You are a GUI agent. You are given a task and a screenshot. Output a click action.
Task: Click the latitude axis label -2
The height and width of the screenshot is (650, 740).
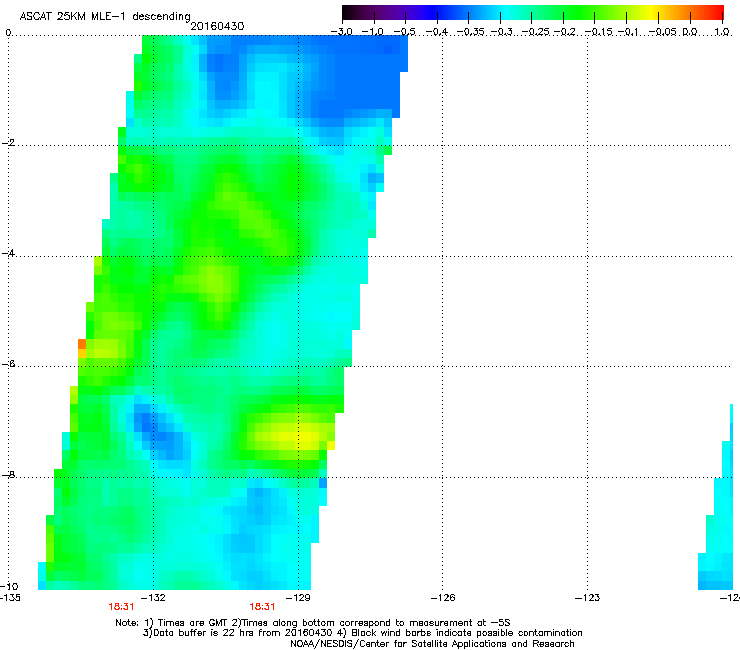point(8,143)
